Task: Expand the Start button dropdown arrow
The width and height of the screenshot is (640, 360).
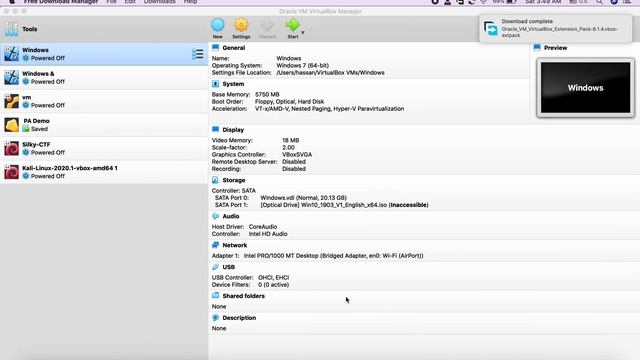Action: (x=303, y=32)
